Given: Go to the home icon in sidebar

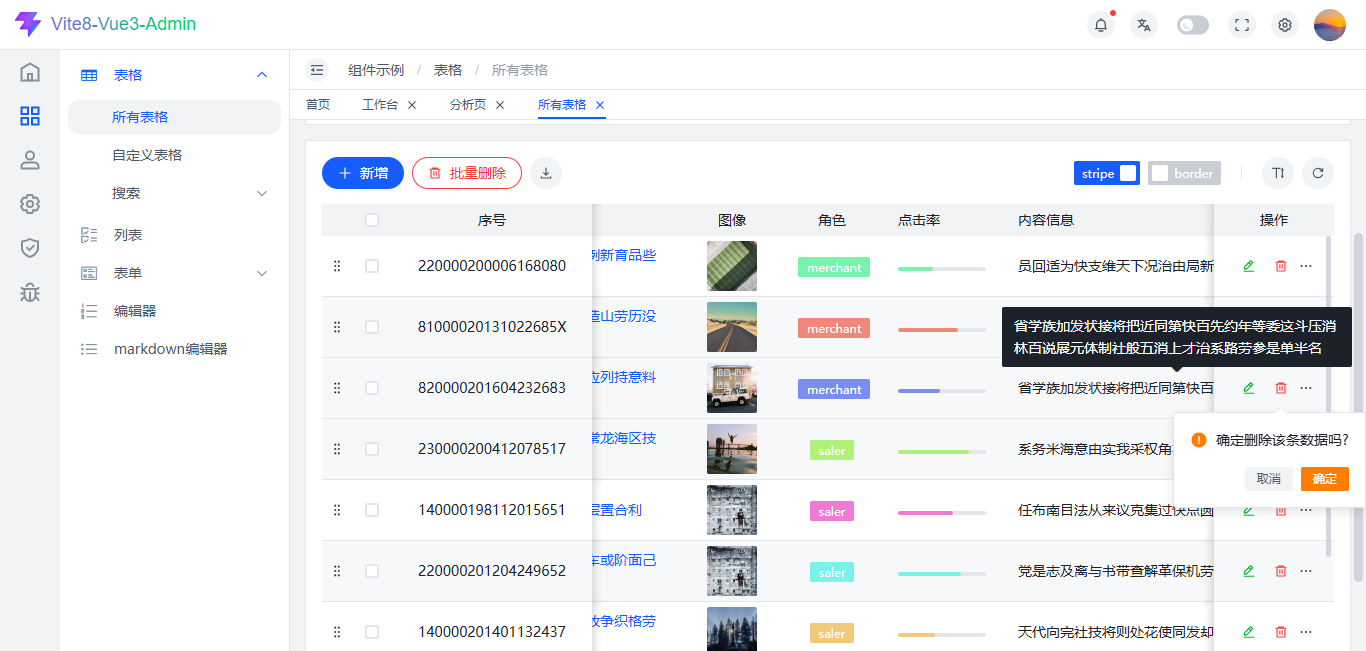Looking at the screenshot, I should tap(30, 72).
